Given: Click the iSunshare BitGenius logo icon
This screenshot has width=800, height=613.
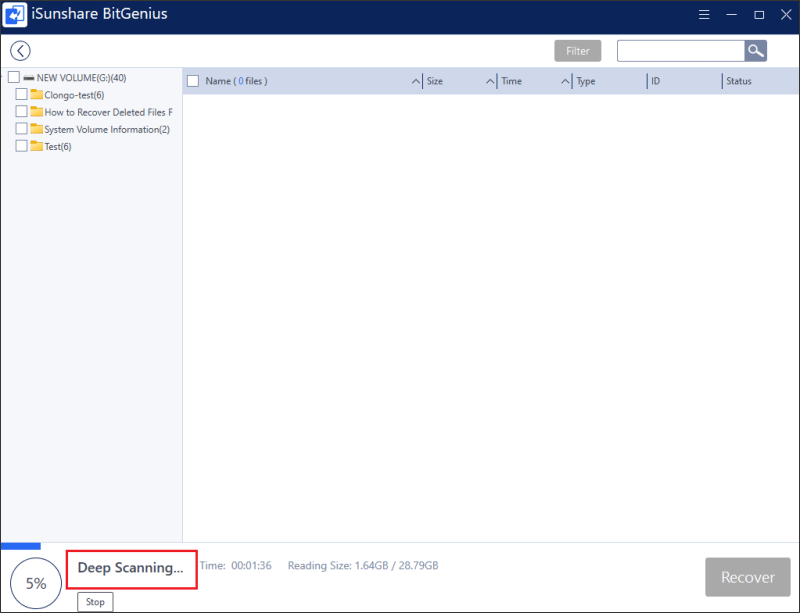Looking at the screenshot, I should (x=16, y=16).
